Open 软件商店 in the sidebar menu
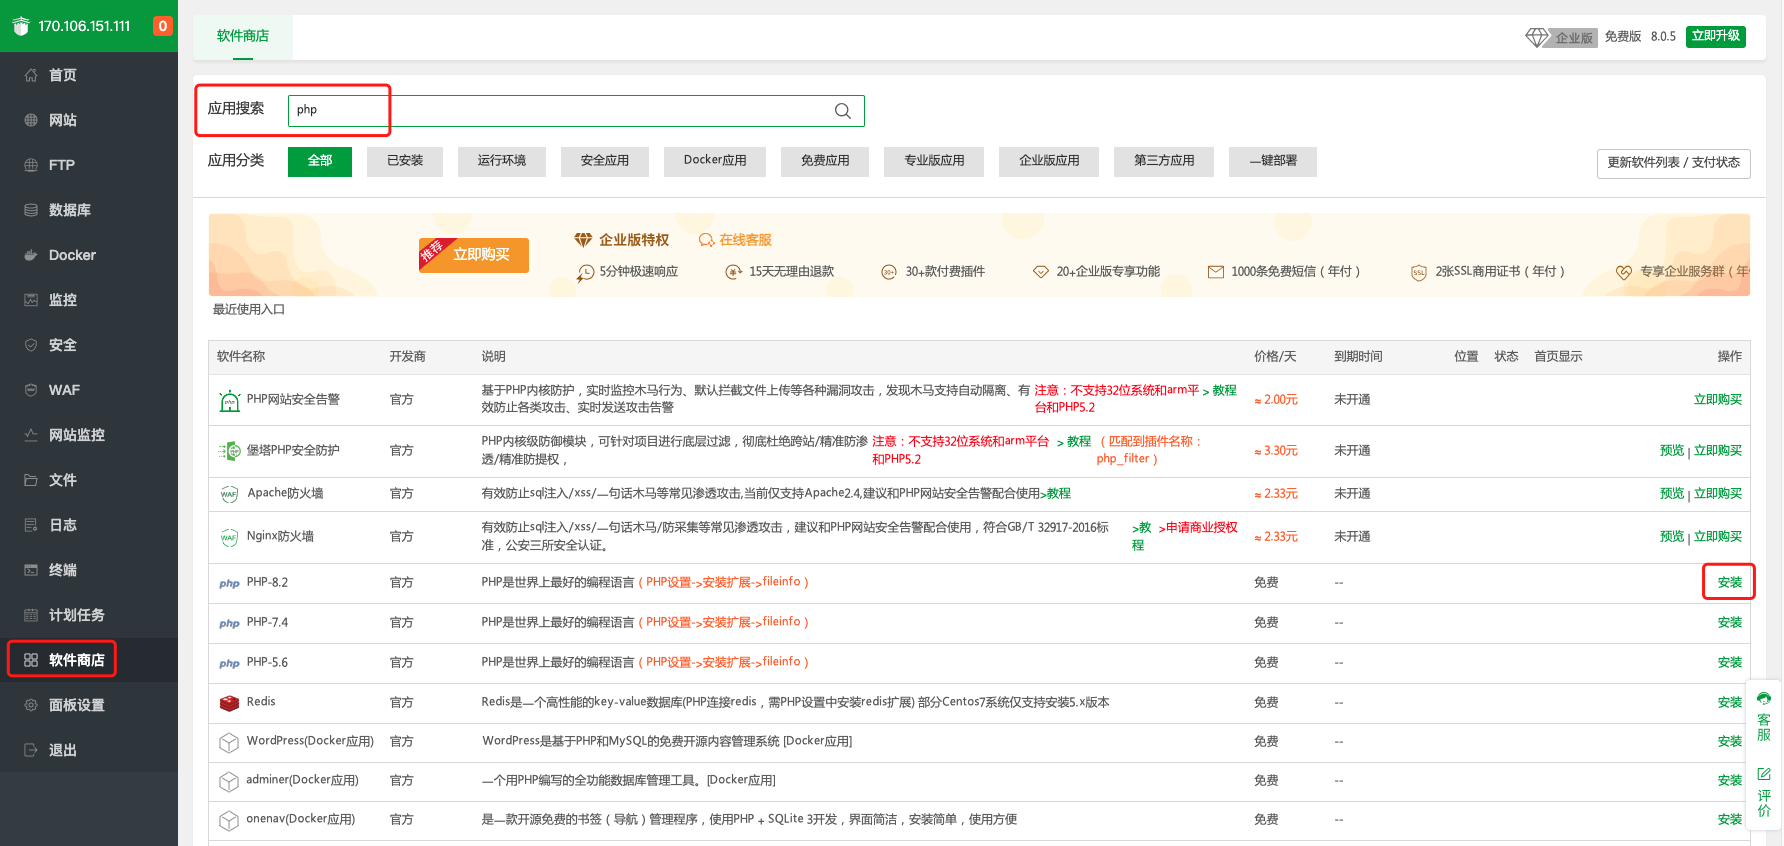 [77, 660]
